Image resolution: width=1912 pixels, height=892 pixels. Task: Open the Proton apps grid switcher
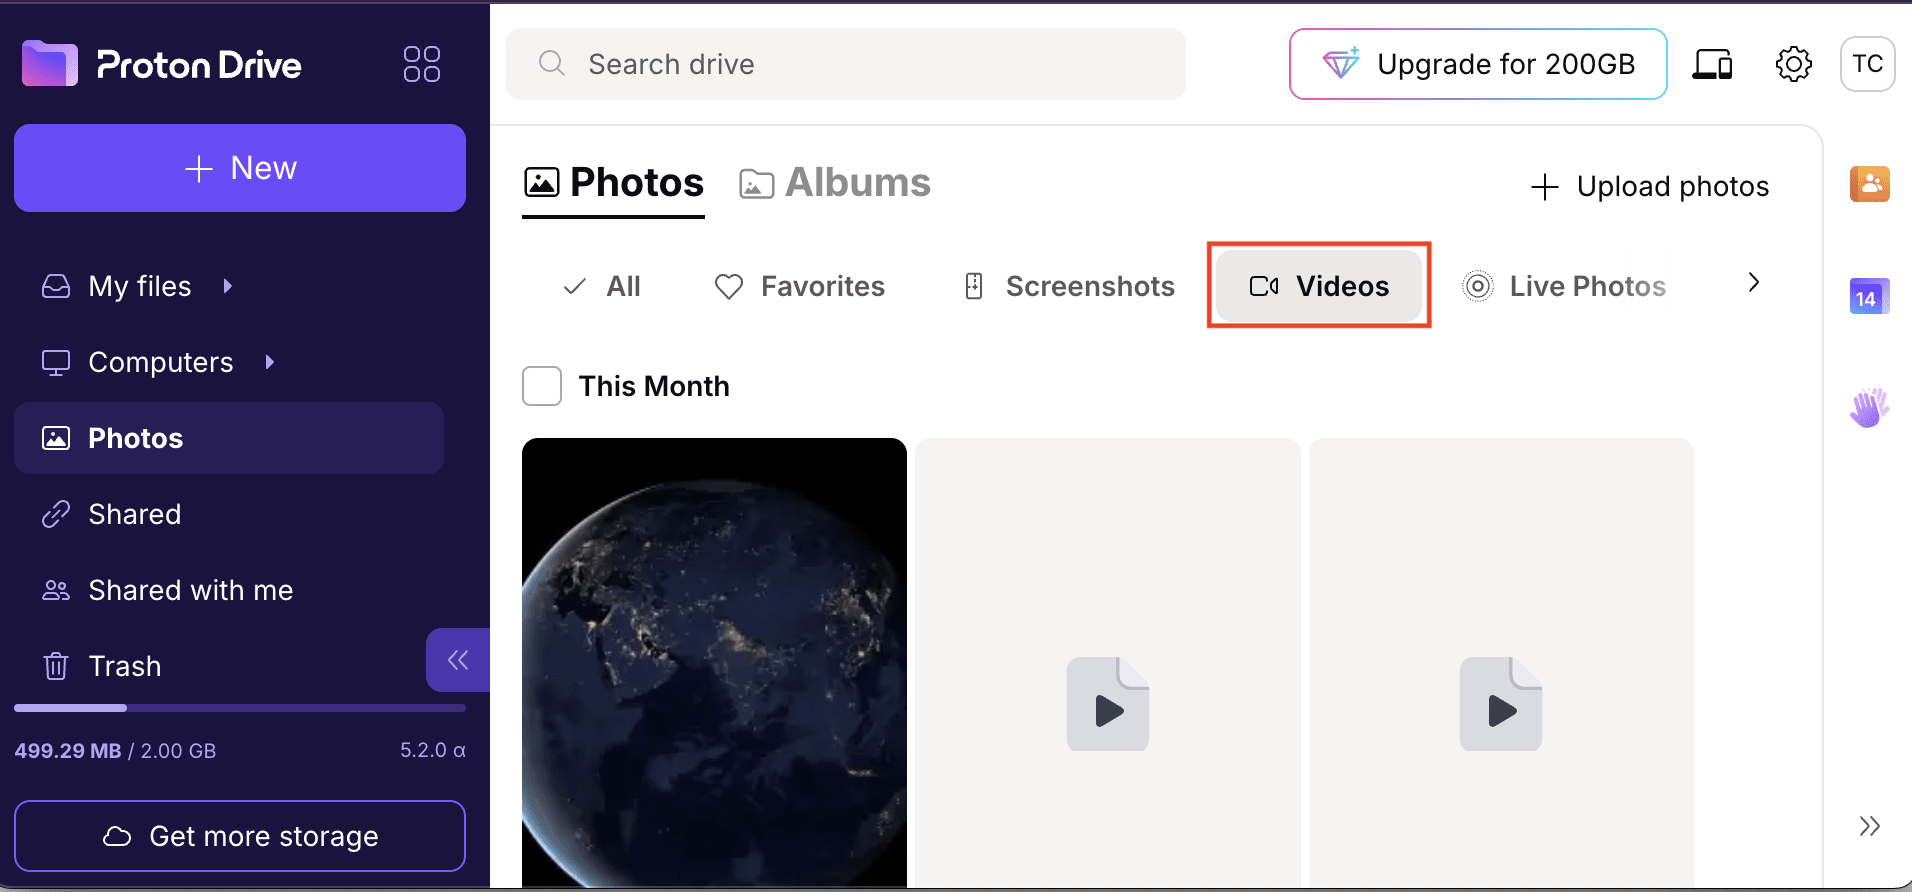tap(421, 64)
